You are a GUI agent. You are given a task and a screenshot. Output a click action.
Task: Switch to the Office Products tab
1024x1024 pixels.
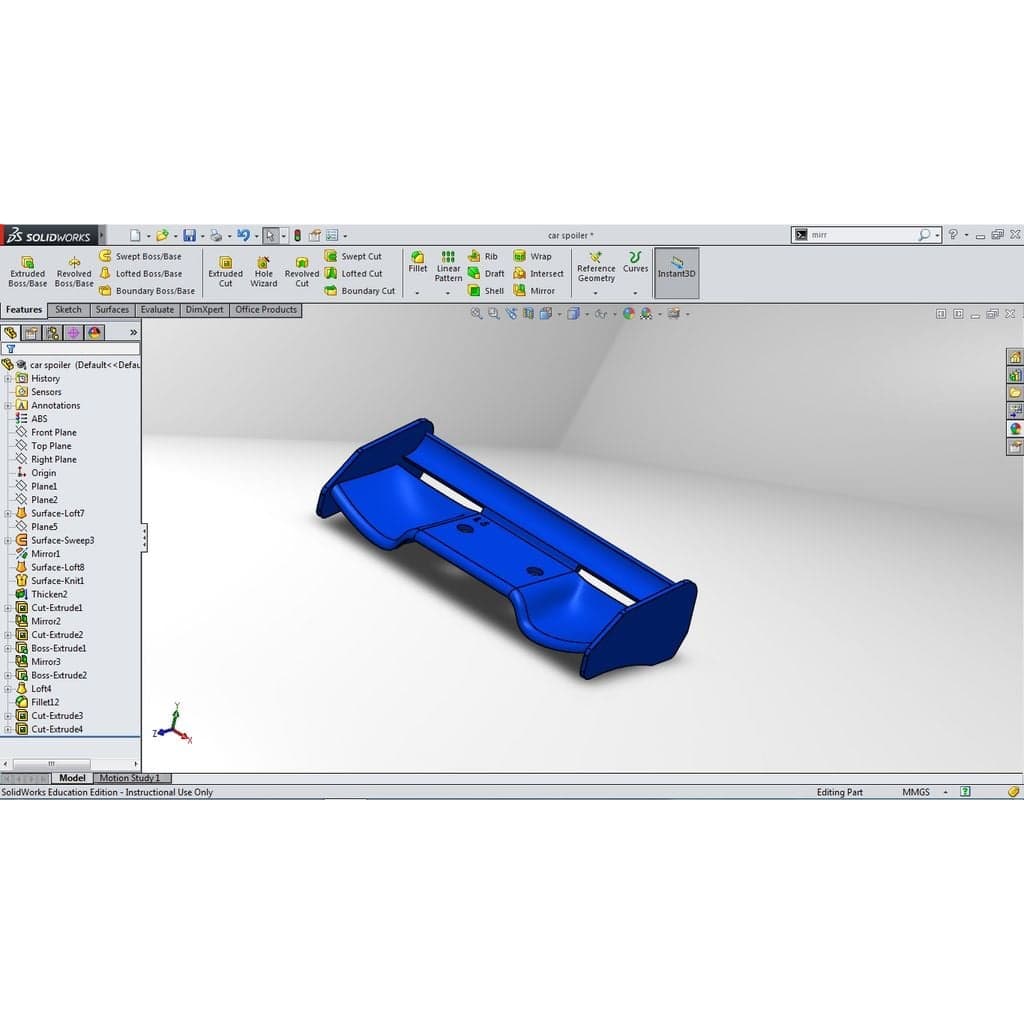coord(266,310)
